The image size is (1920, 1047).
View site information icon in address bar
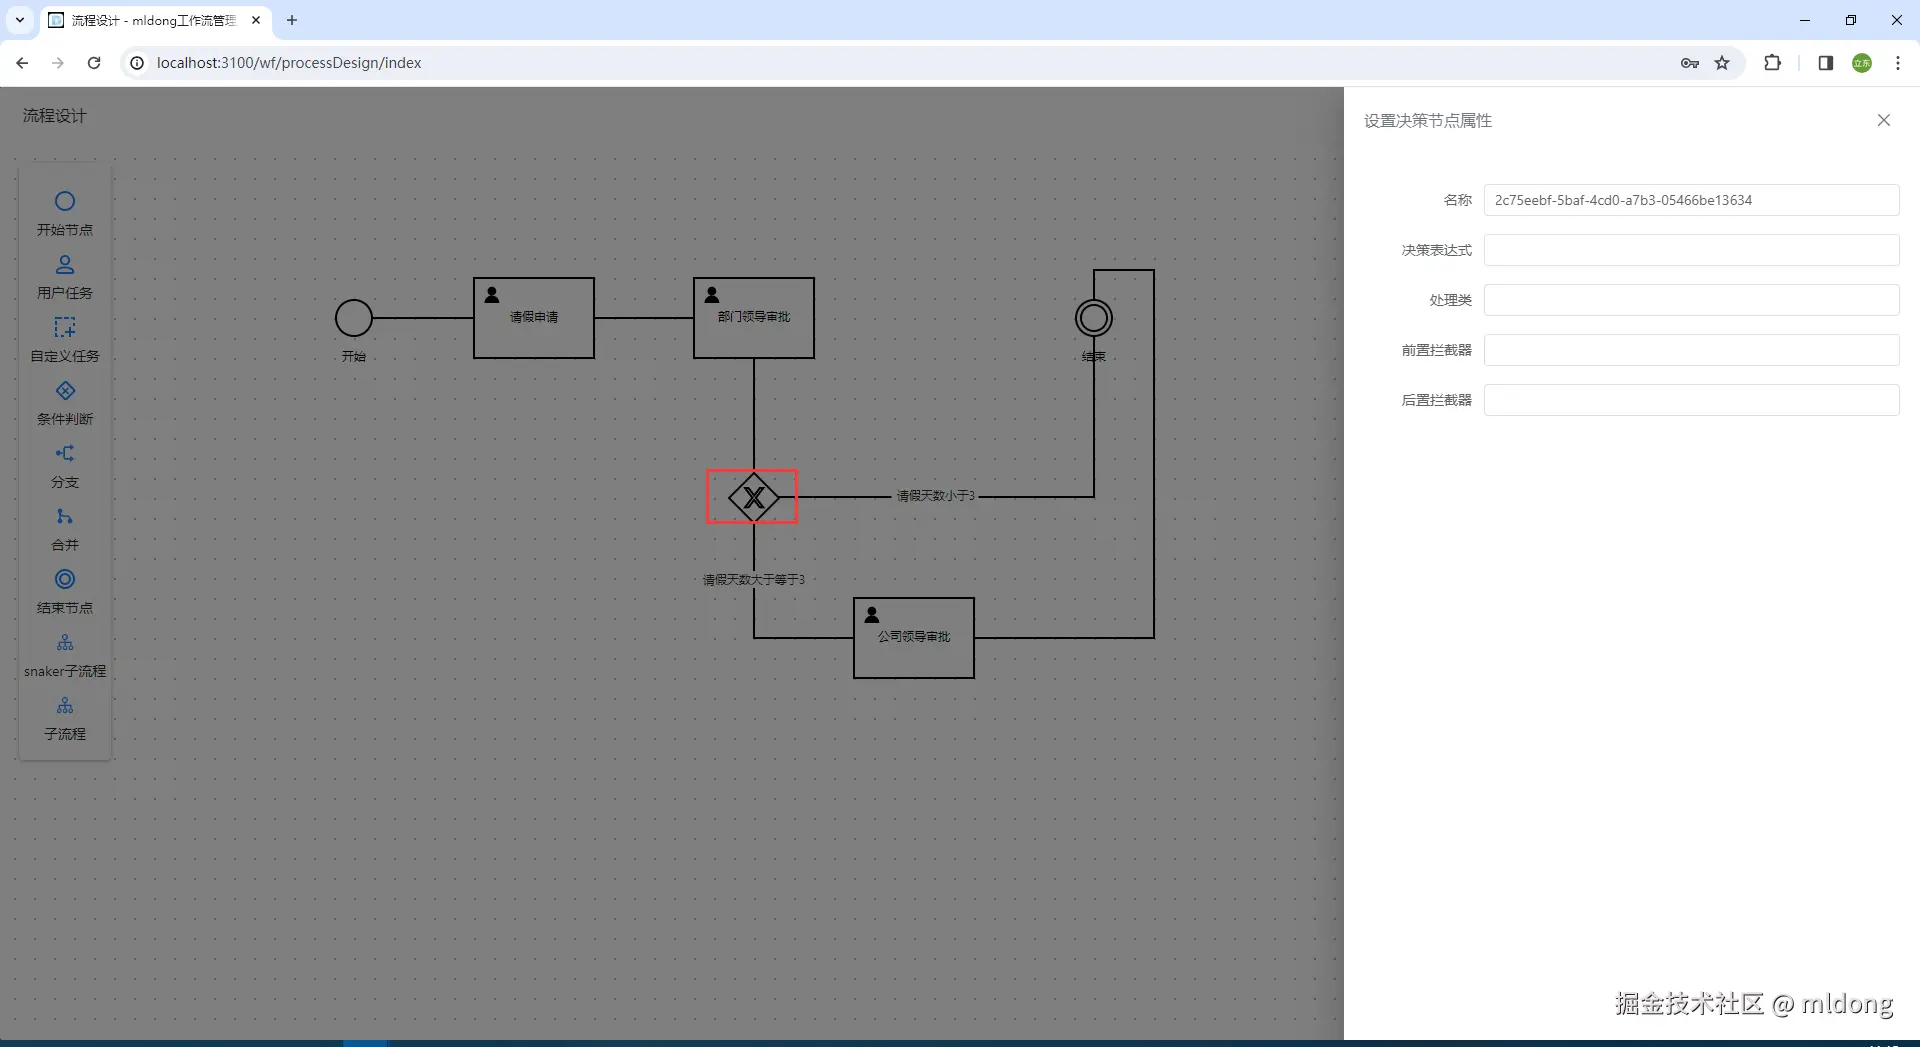coord(138,63)
